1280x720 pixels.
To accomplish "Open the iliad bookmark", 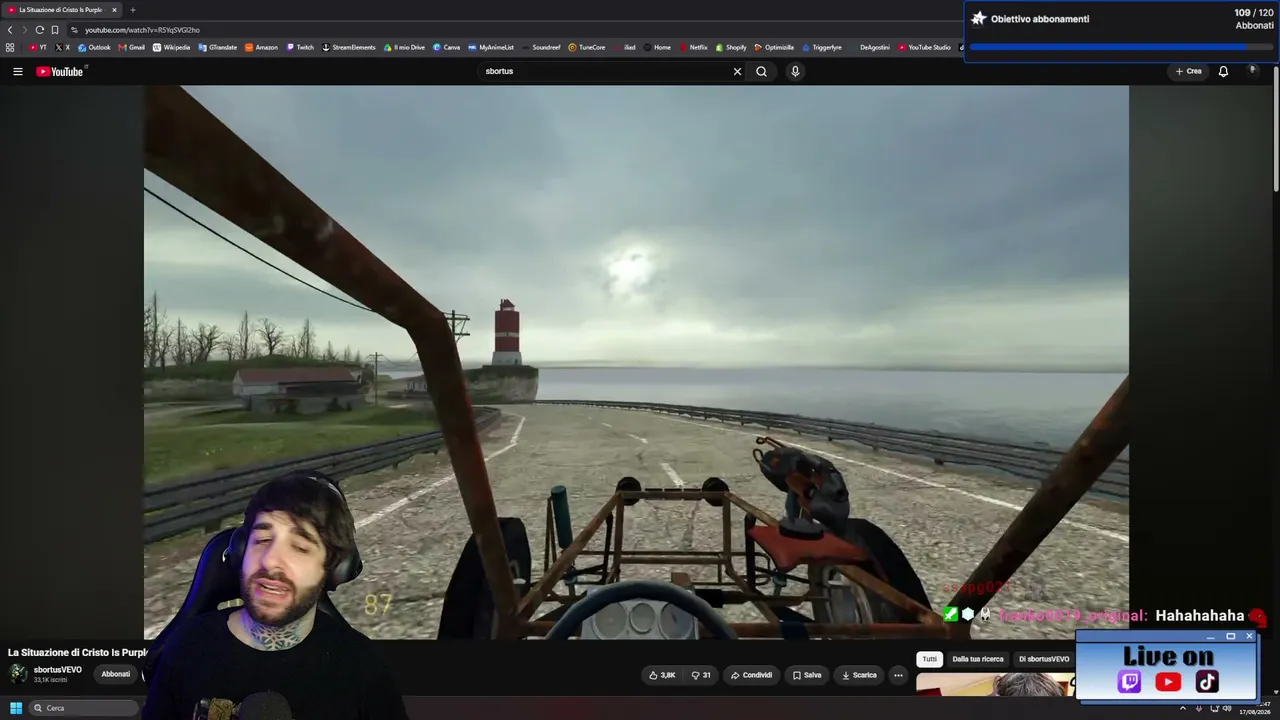I will click(x=625, y=47).
